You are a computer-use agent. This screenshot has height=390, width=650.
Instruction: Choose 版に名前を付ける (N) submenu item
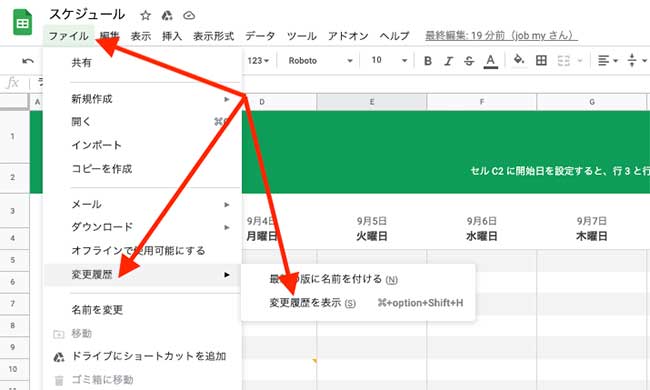[x=358, y=279]
